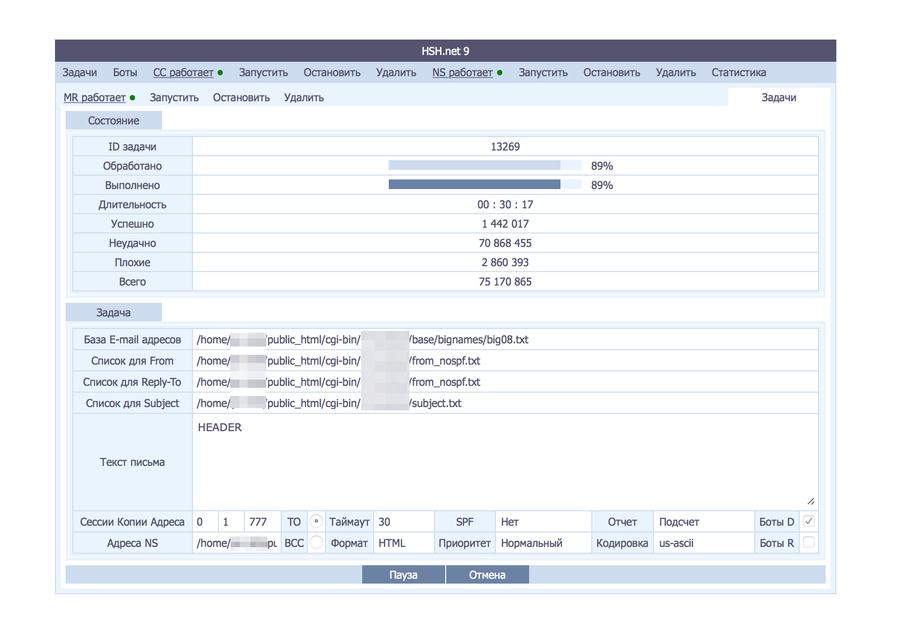Viewport: 900px width, 627px height.
Task: Click the Пауза button
Action: point(404,575)
